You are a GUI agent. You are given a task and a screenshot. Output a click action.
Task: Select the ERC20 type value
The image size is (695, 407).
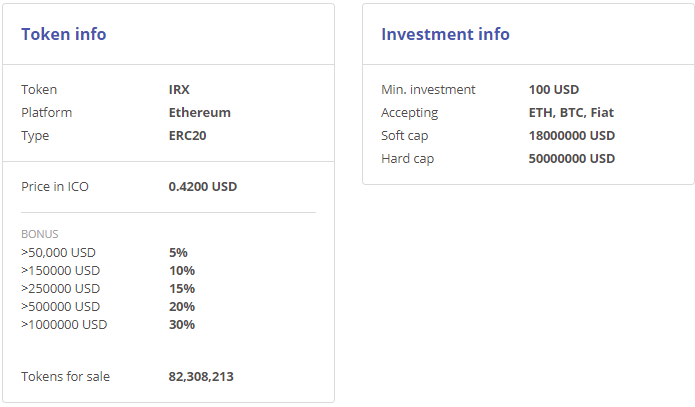point(188,136)
